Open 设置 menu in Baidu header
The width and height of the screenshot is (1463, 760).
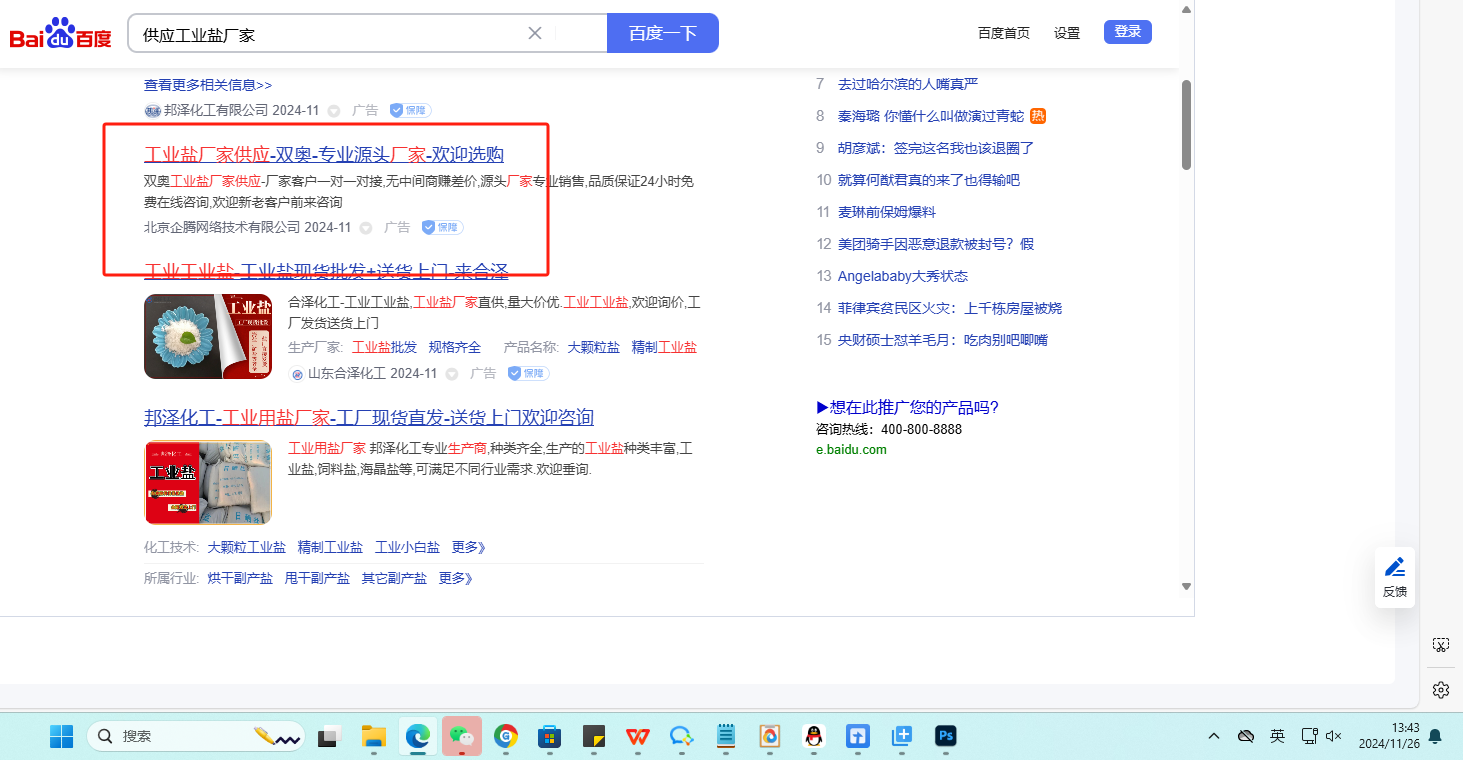[x=1066, y=33]
